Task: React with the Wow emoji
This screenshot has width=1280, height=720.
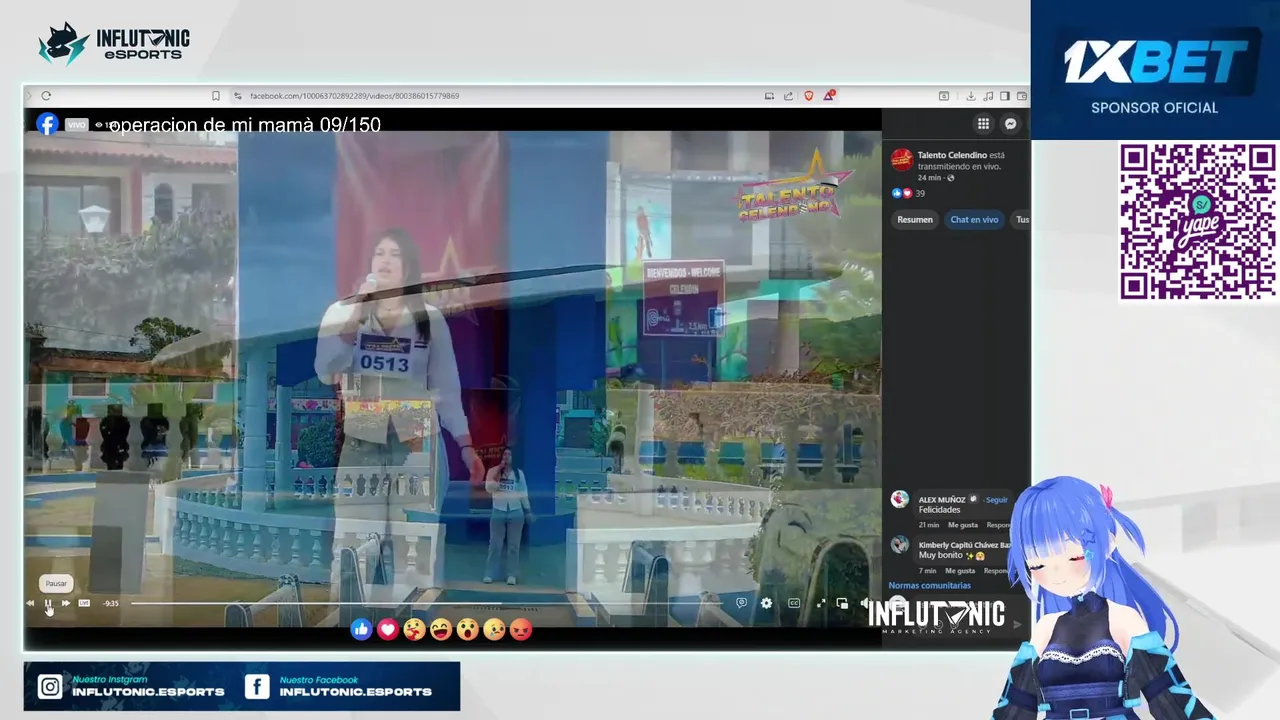Action: pyautogui.click(x=467, y=629)
